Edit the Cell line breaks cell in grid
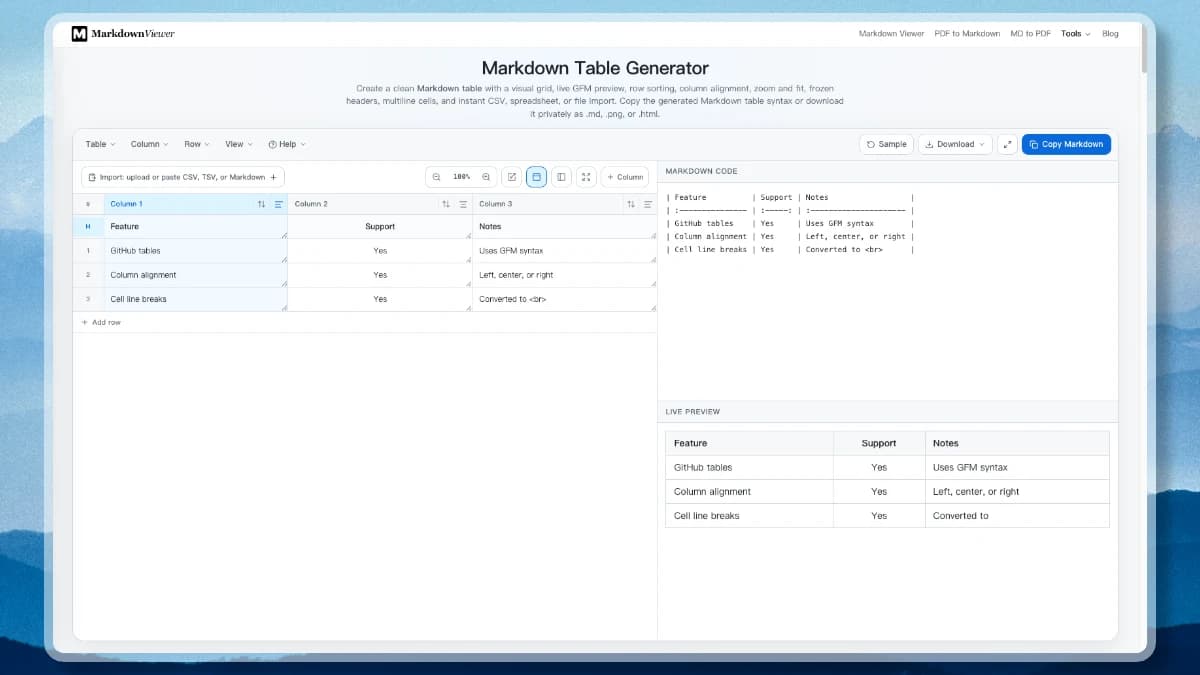Viewport: 1200px width, 675px height. click(195, 299)
